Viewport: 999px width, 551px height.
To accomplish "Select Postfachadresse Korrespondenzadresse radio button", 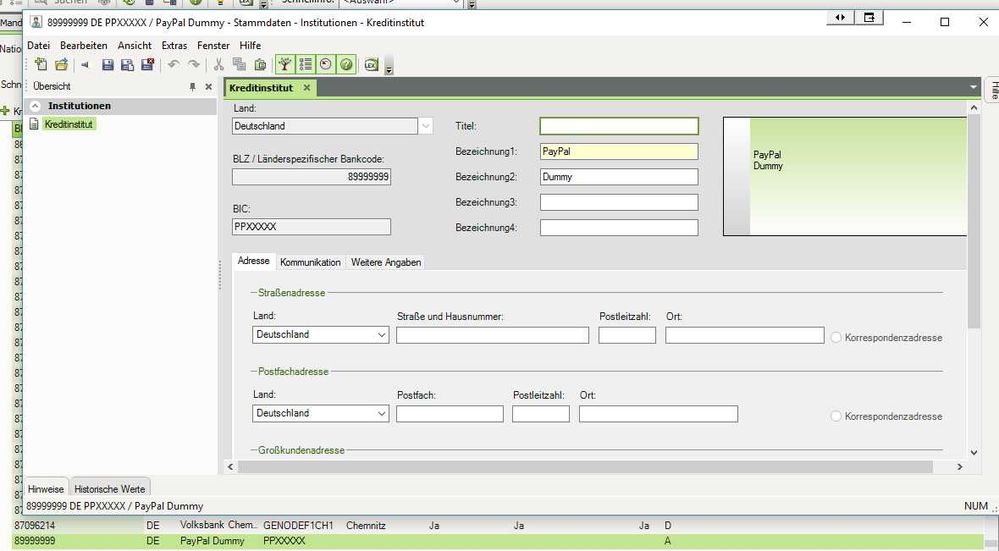I will (x=836, y=417).
